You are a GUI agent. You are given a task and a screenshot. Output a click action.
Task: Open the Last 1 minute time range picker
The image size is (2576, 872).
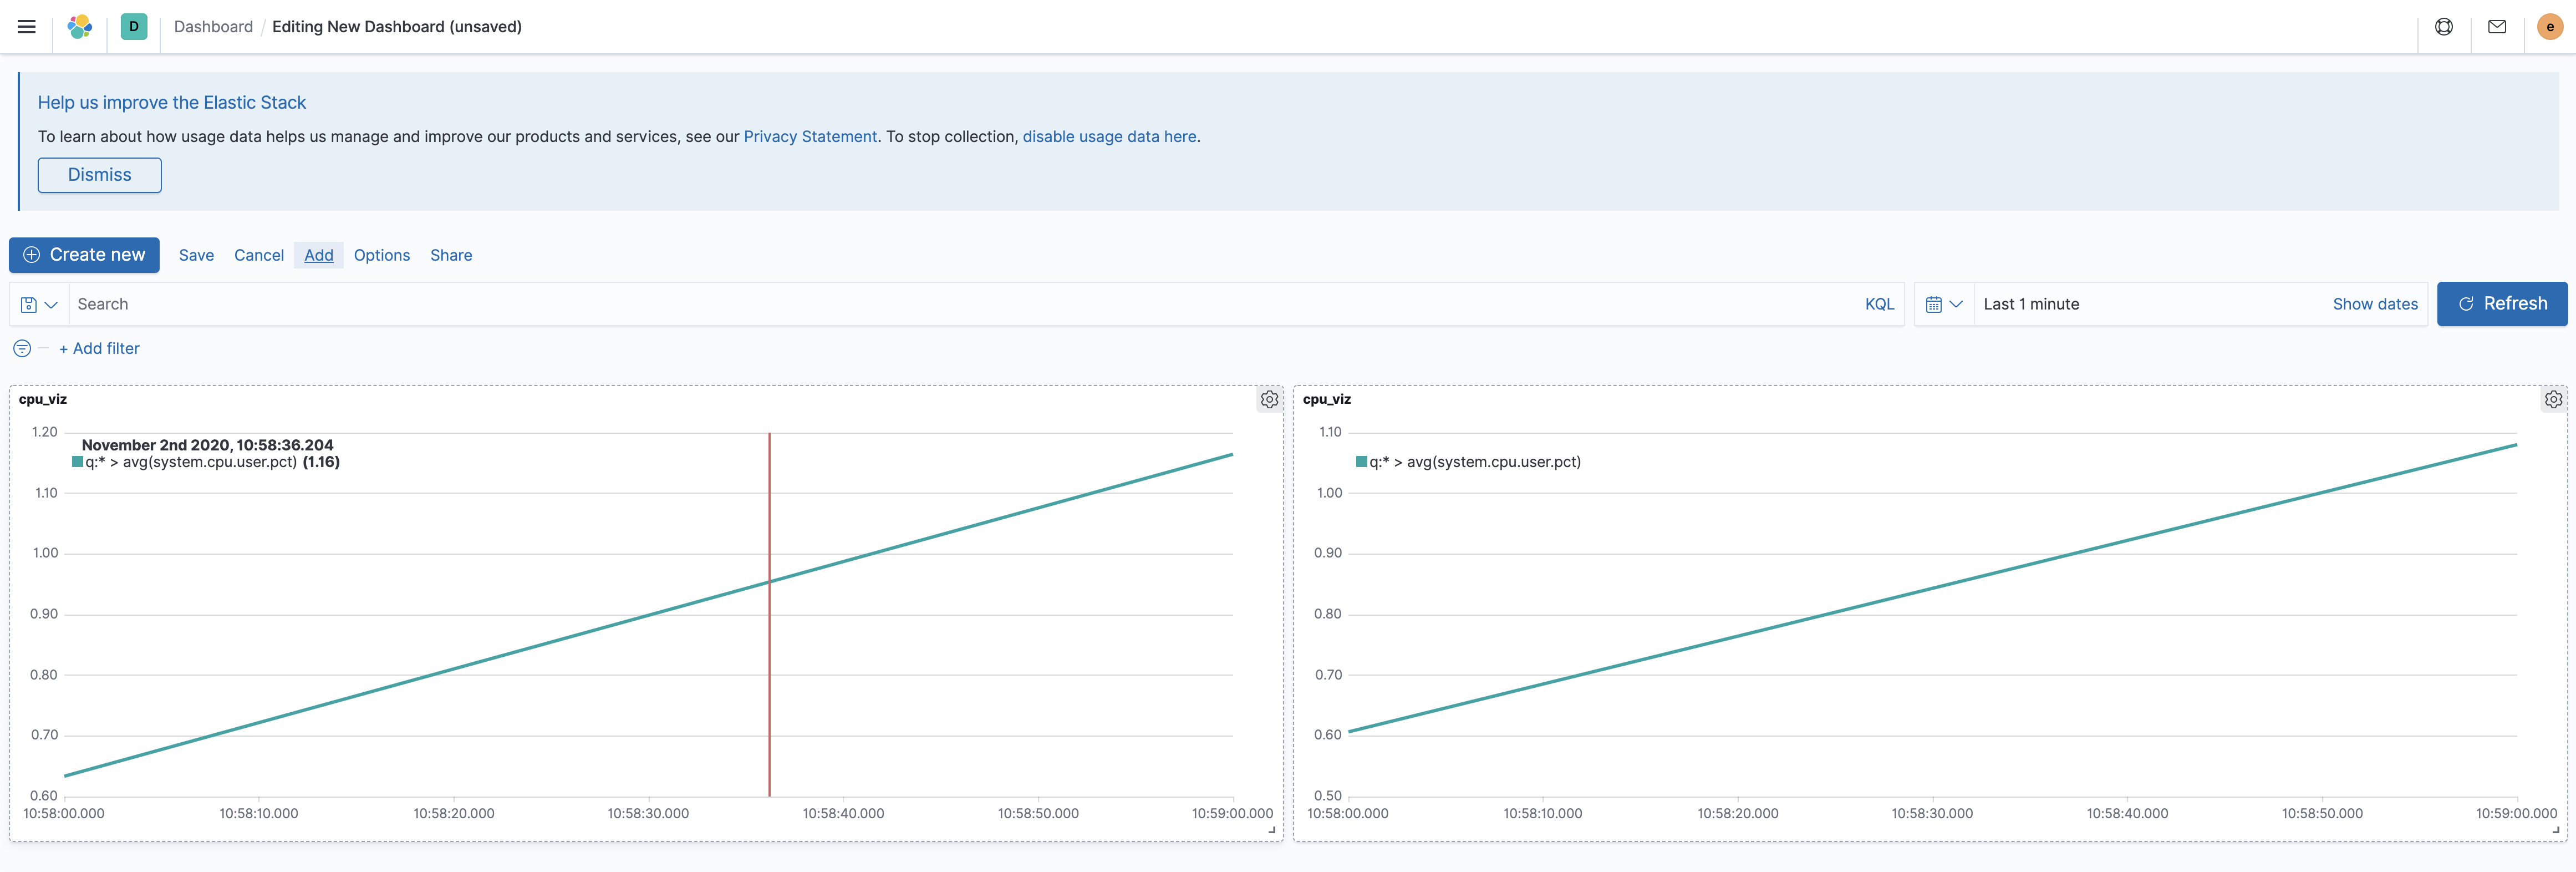(x=2031, y=303)
